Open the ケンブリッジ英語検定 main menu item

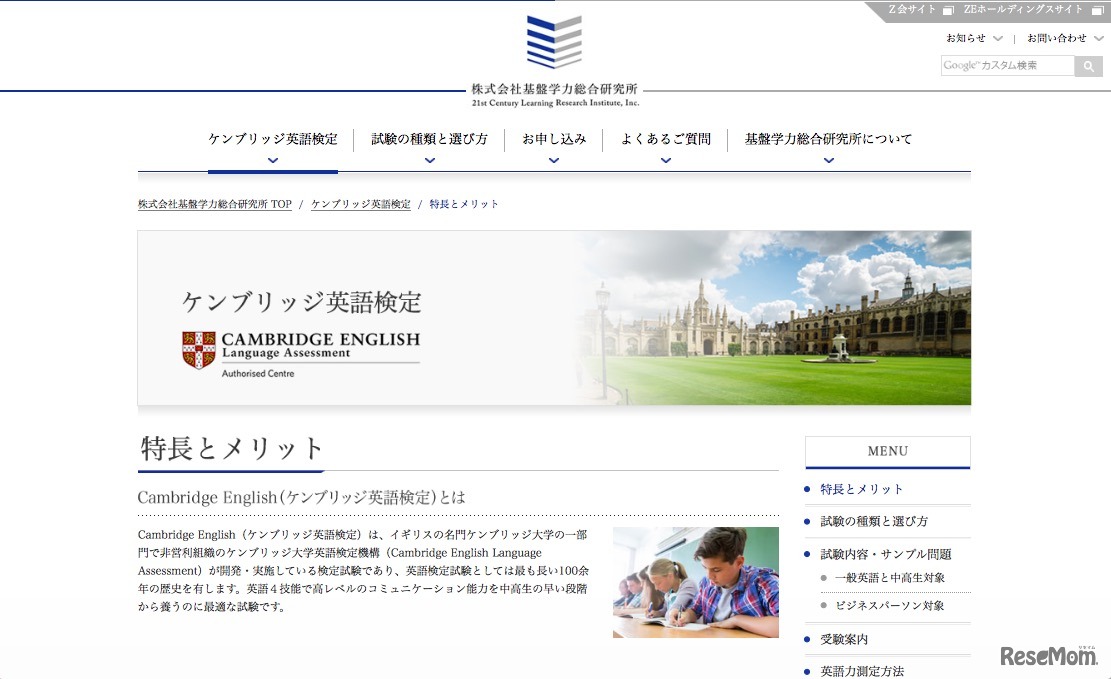coord(273,139)
